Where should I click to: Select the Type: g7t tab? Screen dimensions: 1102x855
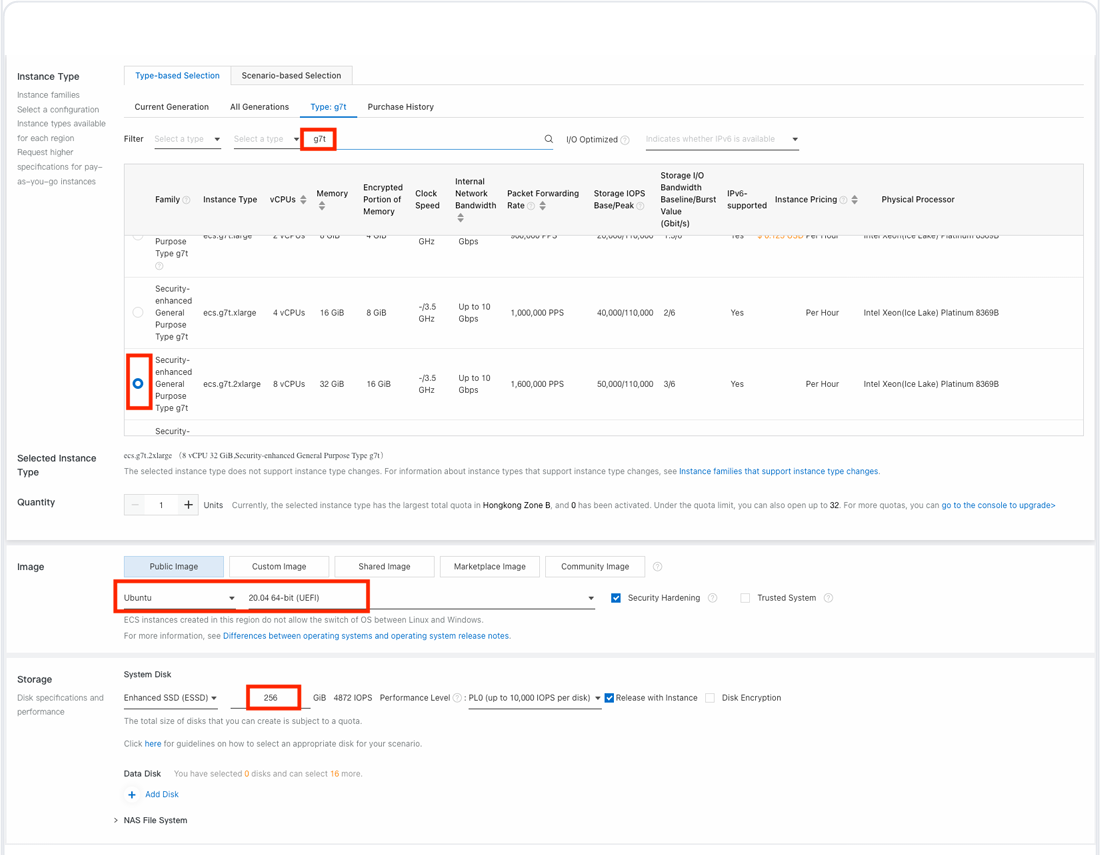pyautogui.click(x=328, y=107)
